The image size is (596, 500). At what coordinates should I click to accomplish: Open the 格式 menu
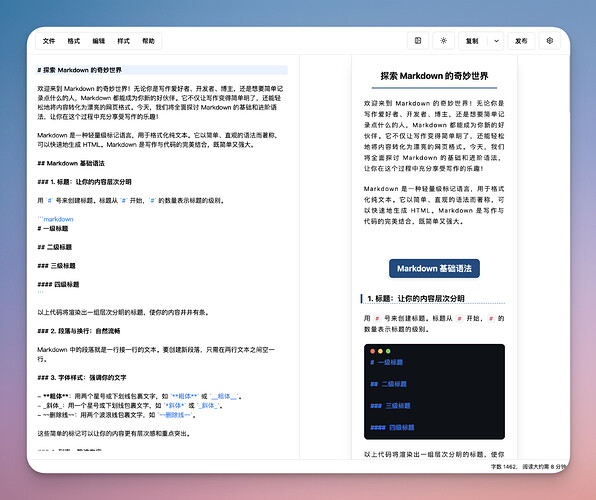point(74,41)
